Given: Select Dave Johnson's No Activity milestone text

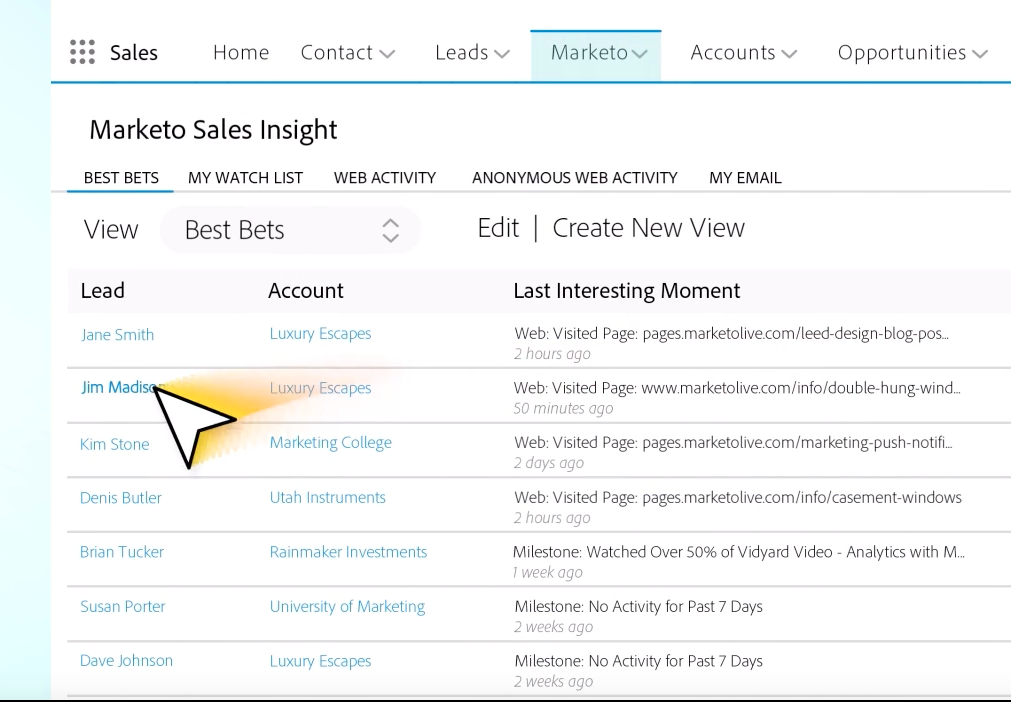Looking at the screenshot, I should [x=638, y=661].
